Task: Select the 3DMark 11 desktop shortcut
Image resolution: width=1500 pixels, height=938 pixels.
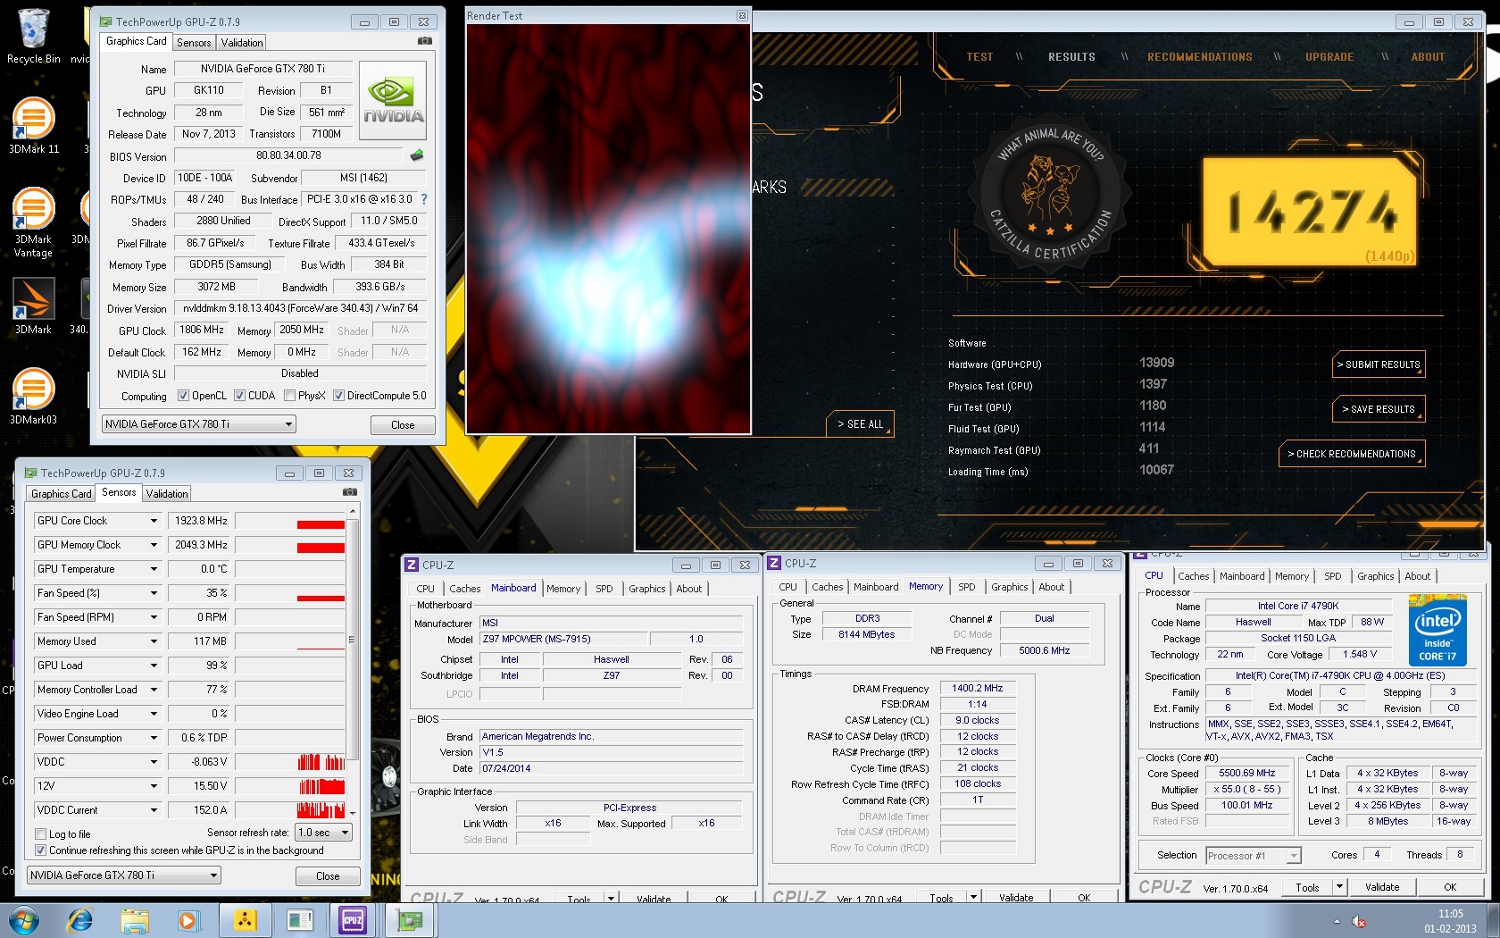Action: pyautogui.click(x=33, y=126)
